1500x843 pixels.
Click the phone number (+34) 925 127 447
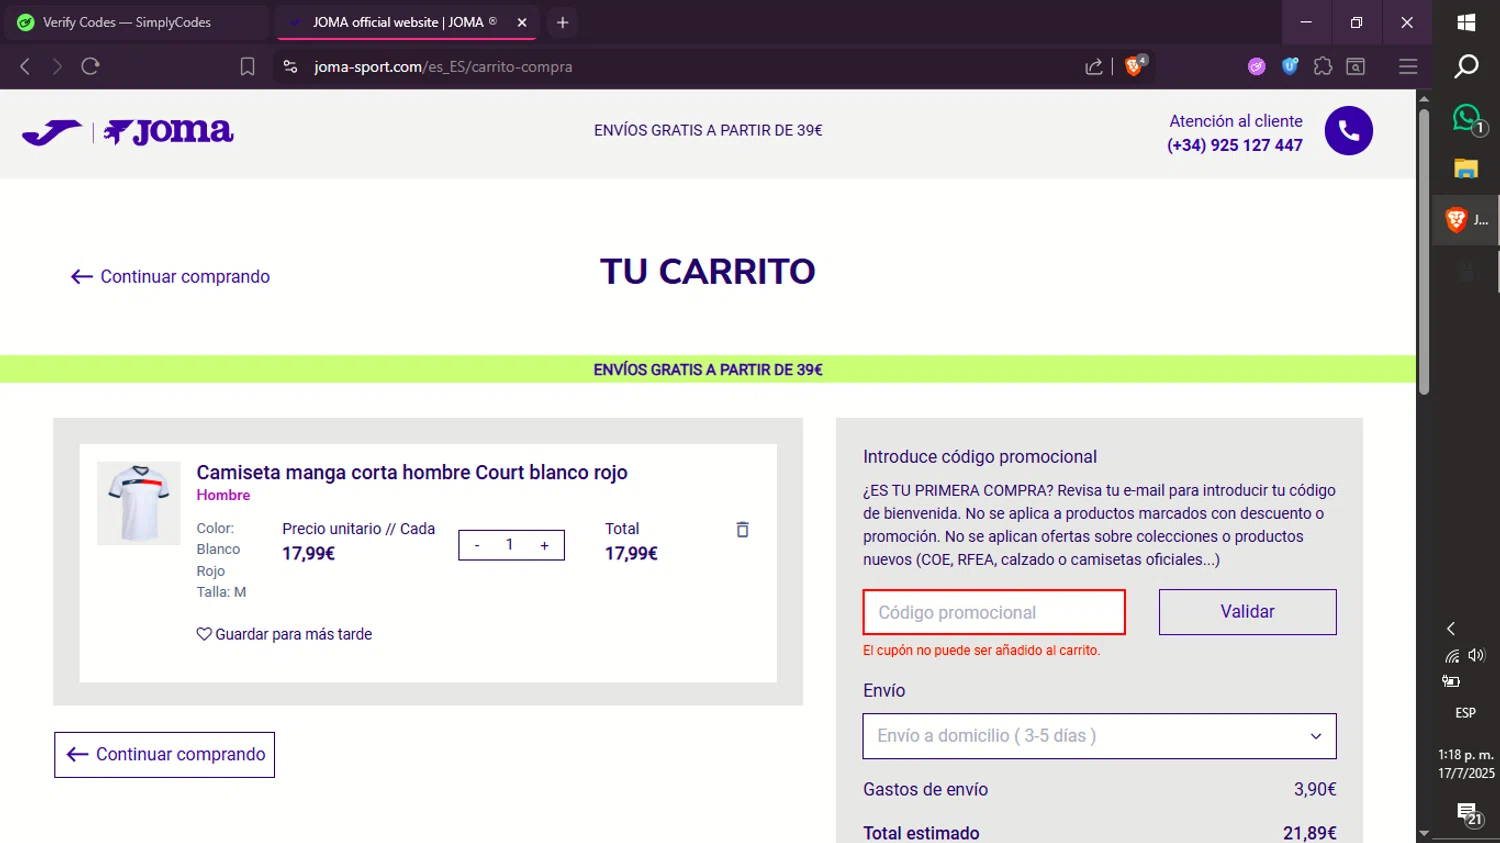point(1235,145)
